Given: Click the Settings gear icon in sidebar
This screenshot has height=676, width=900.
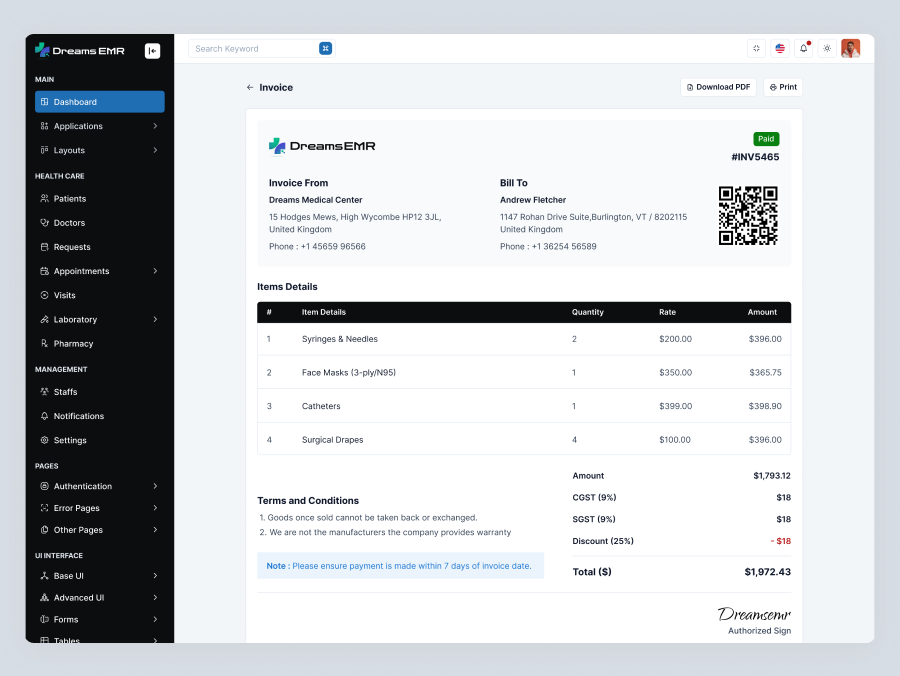Looking at the screenshot, I should [44, 440].
